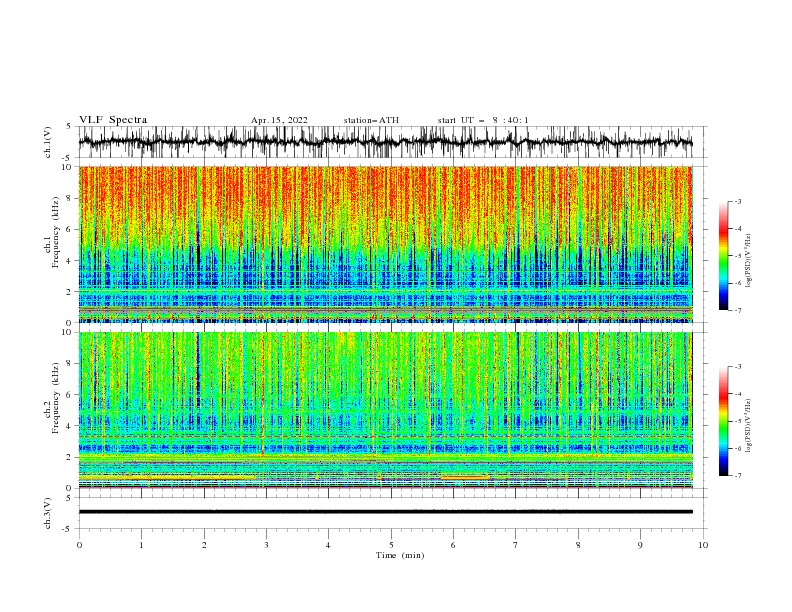Image resolution: width=792 pixels, height=612 pixels.
Task: Click the time axis tick label "9"
Action: (x=640, y=545)
